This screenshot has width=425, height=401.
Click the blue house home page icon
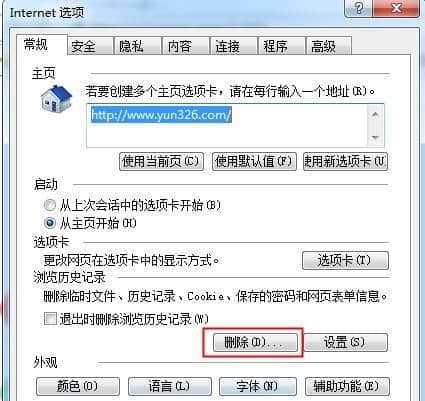coord(56,99)
